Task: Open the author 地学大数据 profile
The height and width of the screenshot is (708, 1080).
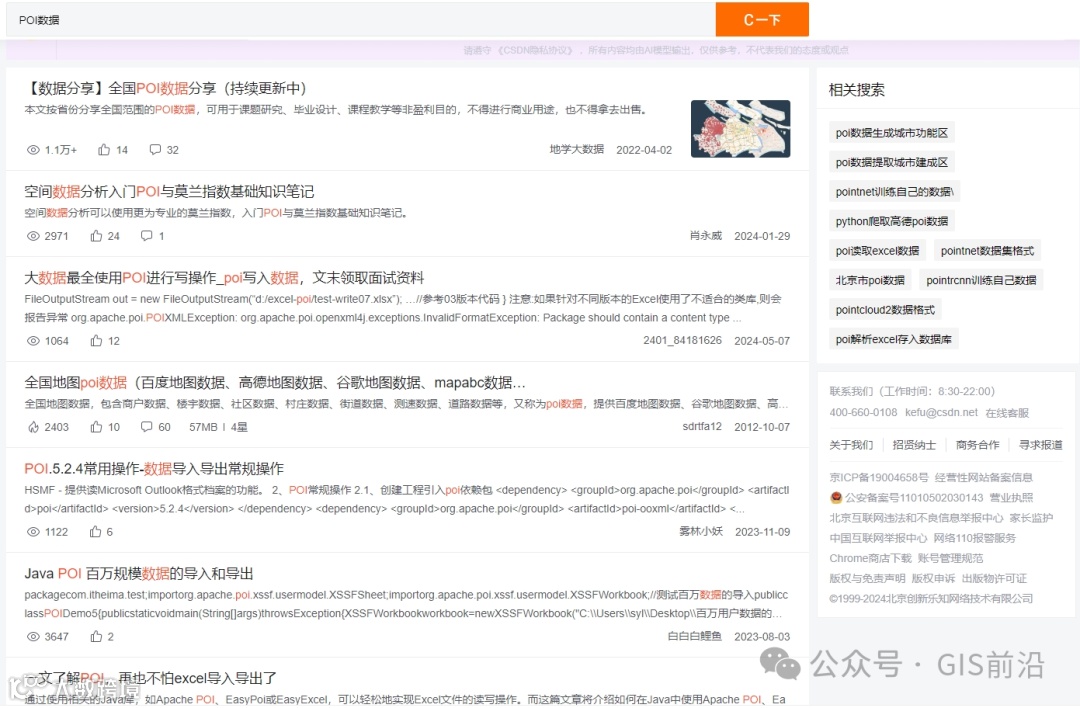Action: coord(577,149)
